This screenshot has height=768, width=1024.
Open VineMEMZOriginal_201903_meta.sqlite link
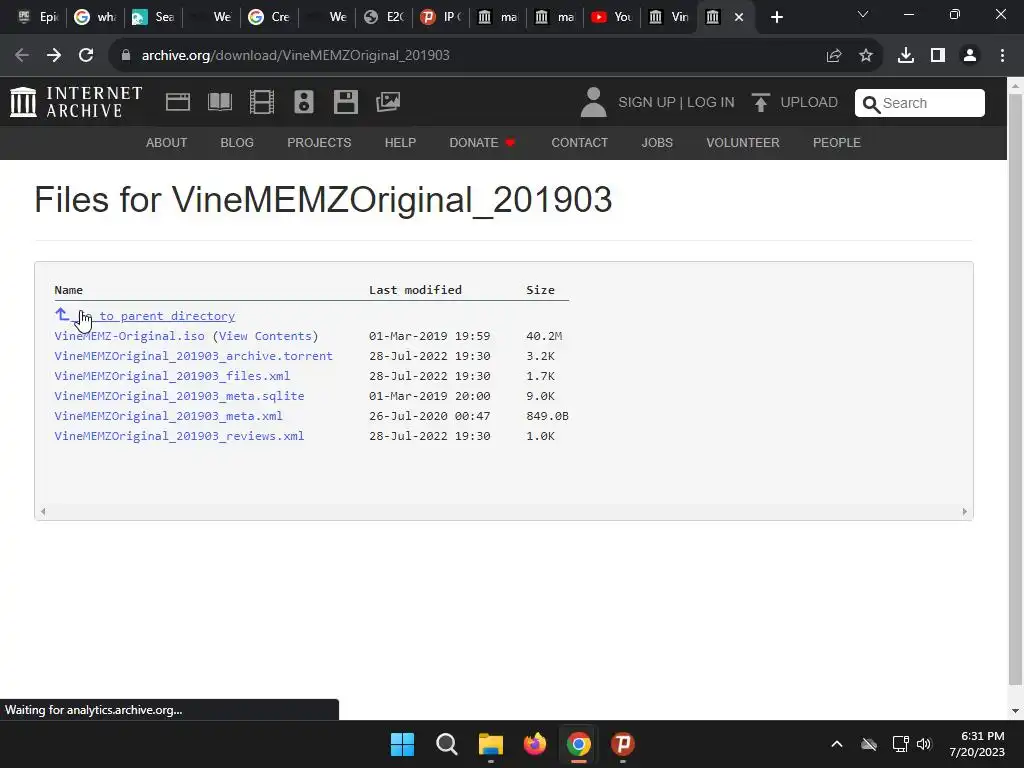[180, 396]
